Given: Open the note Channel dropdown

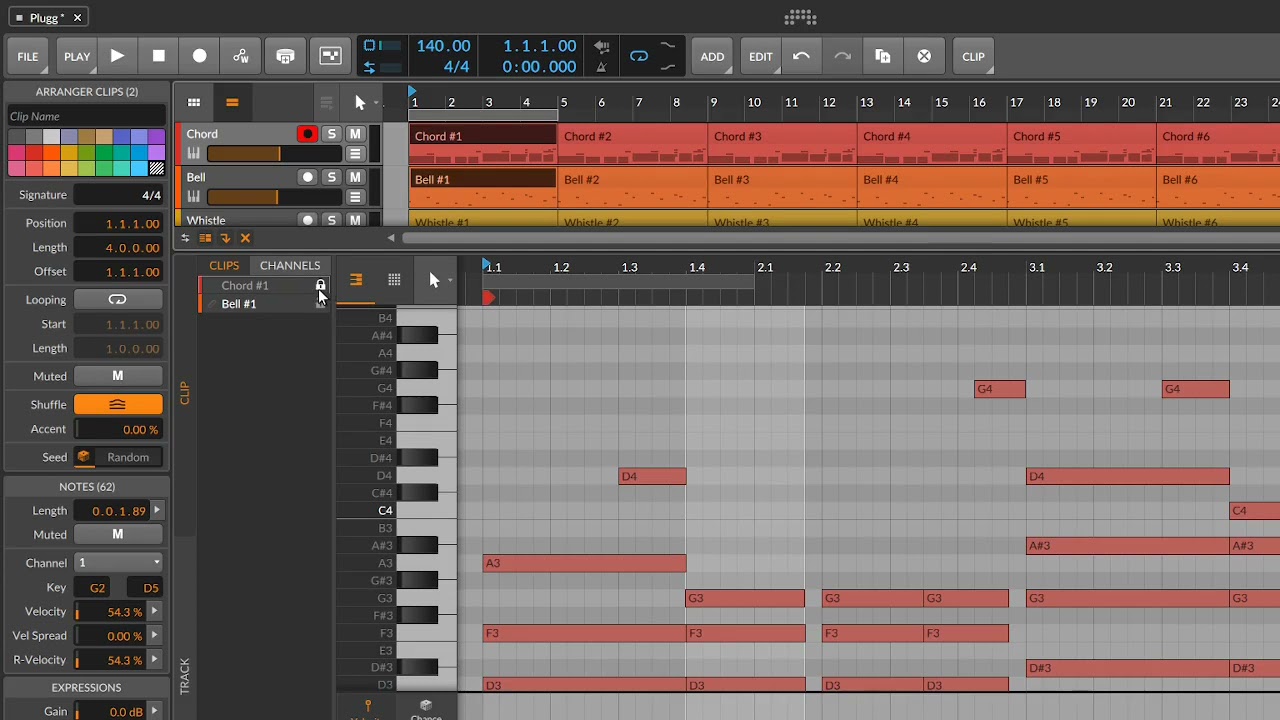Looking at the screenshot, I should [x=118, y=563].
